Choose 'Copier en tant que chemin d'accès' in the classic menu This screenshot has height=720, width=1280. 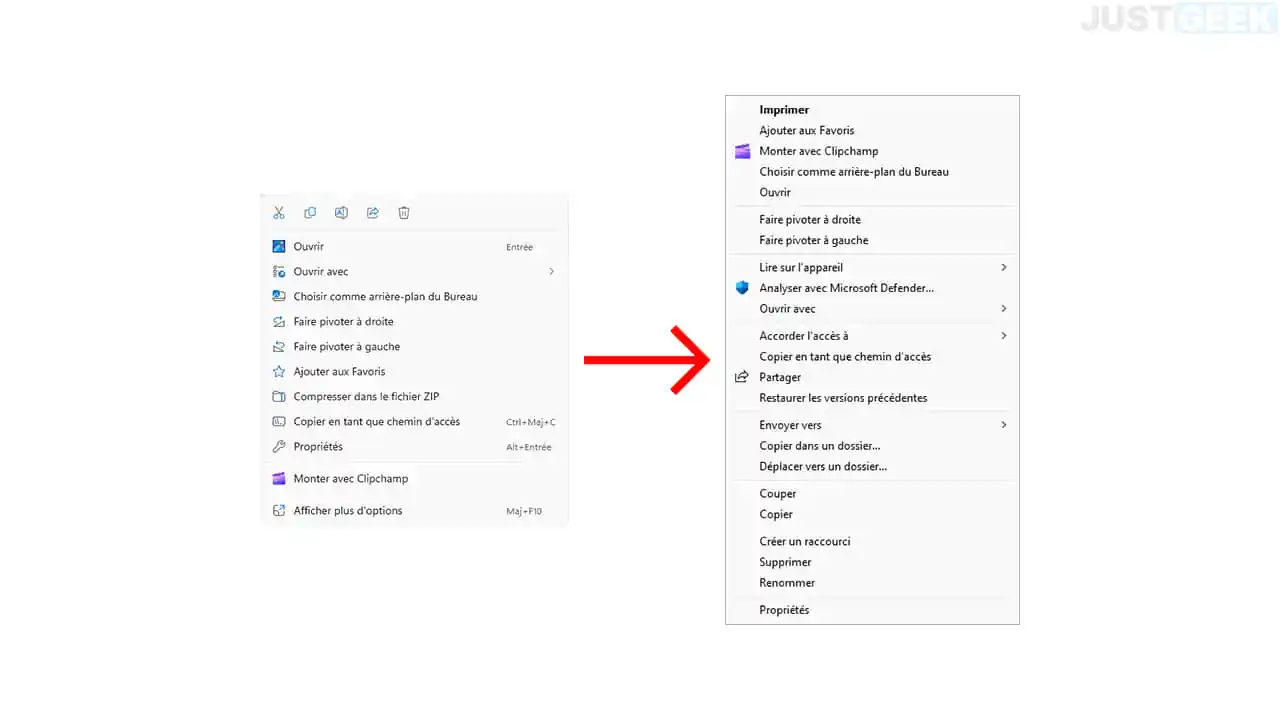pos(845,356)
